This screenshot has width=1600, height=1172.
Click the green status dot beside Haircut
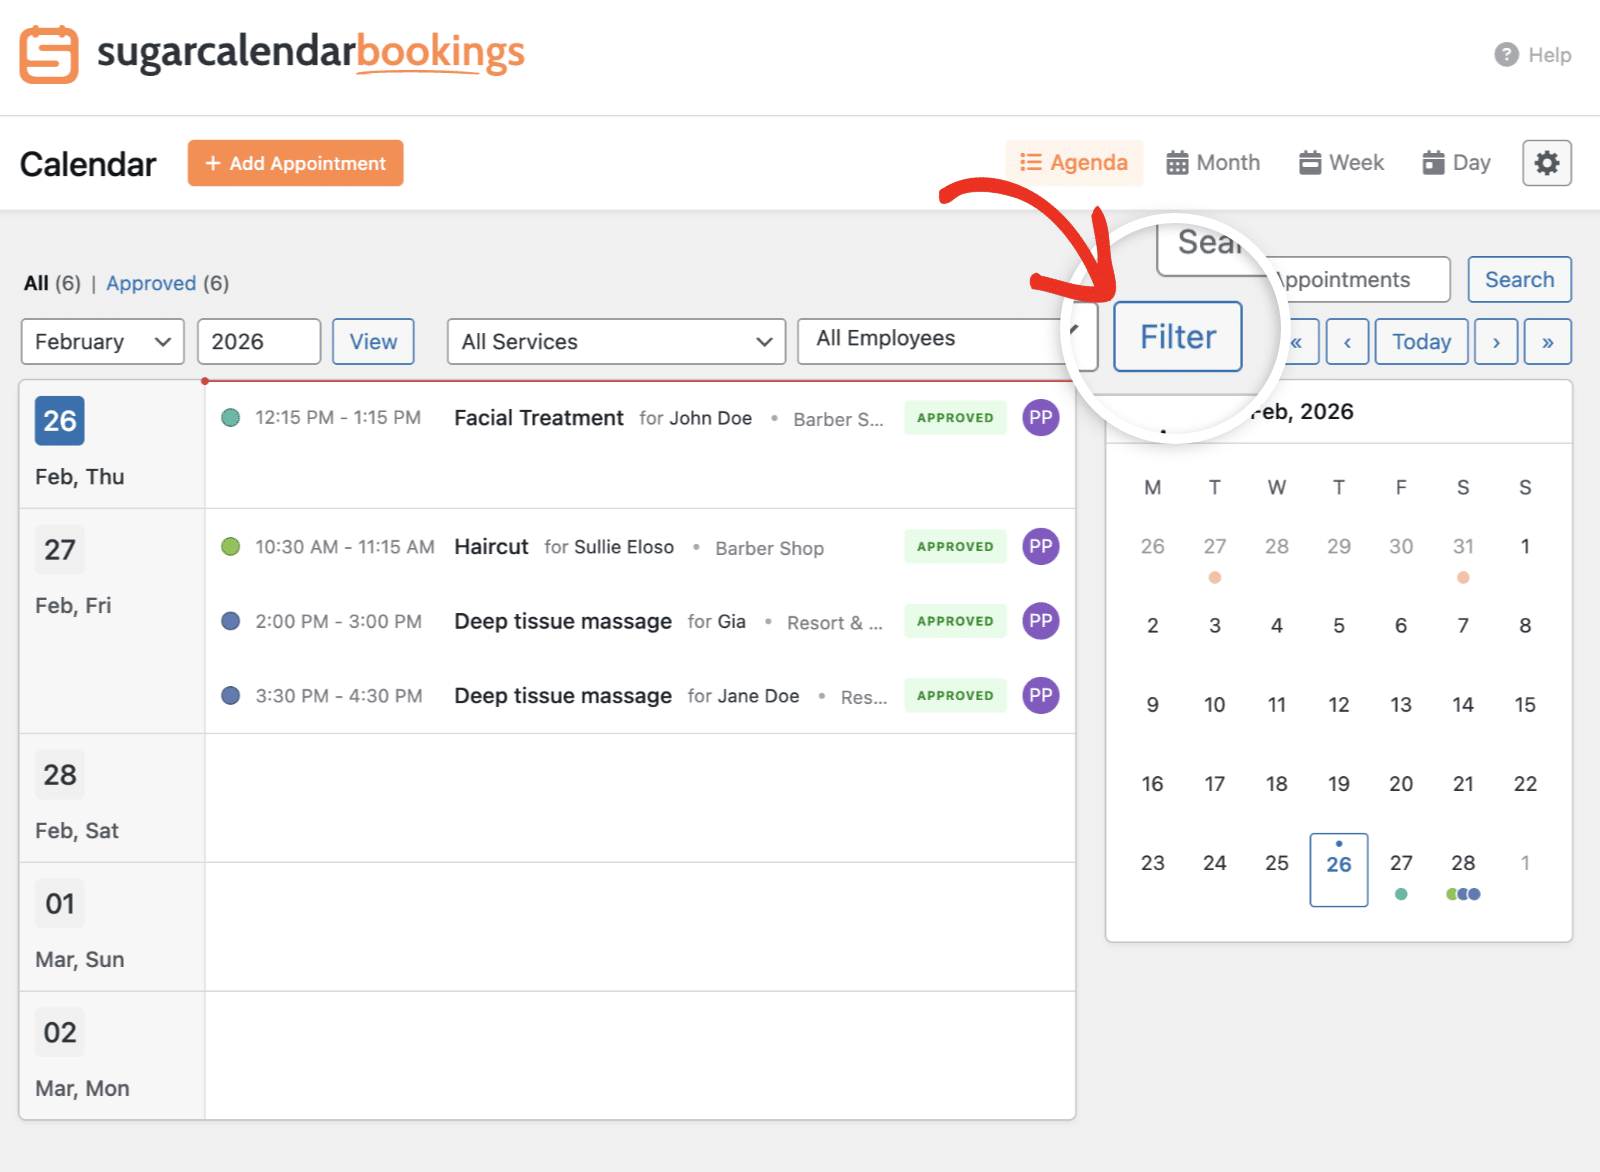point(231,547)
